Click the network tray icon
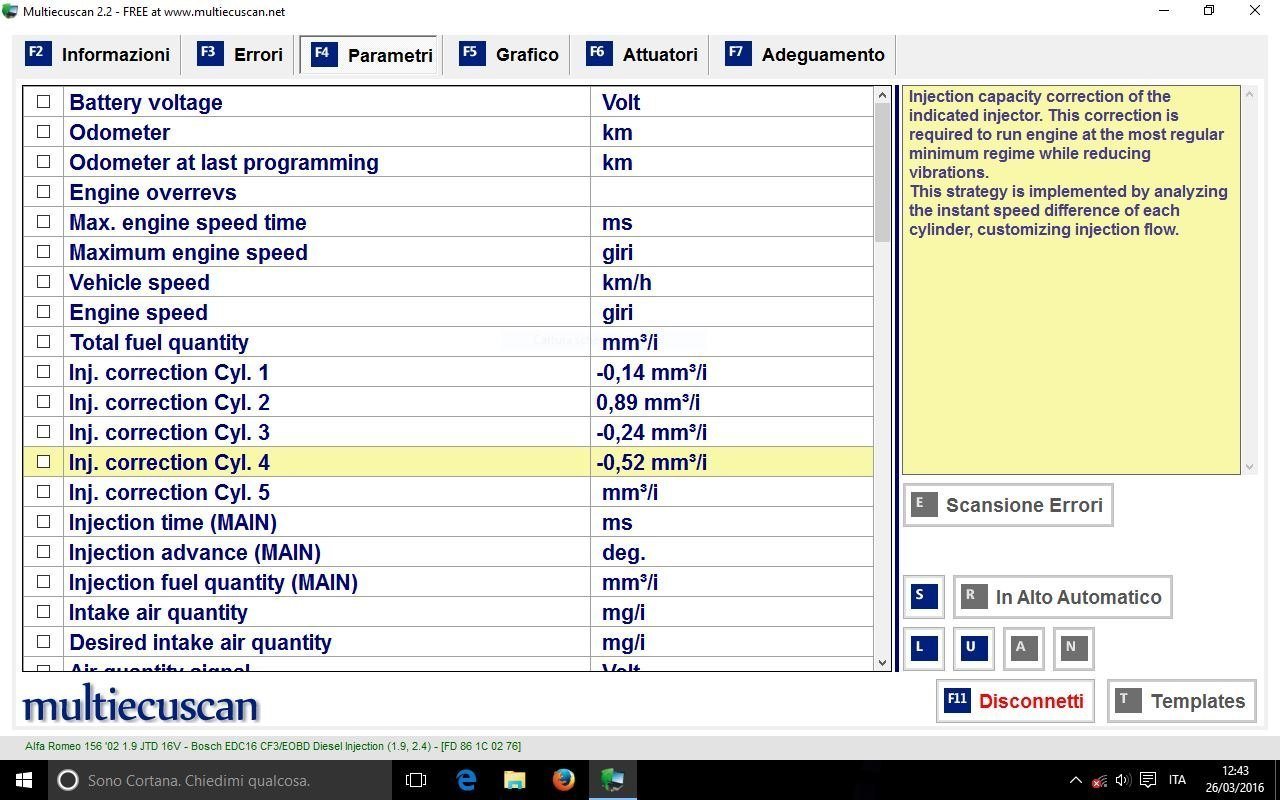This screenshot has height=800, width=1280. [1099, 780]
